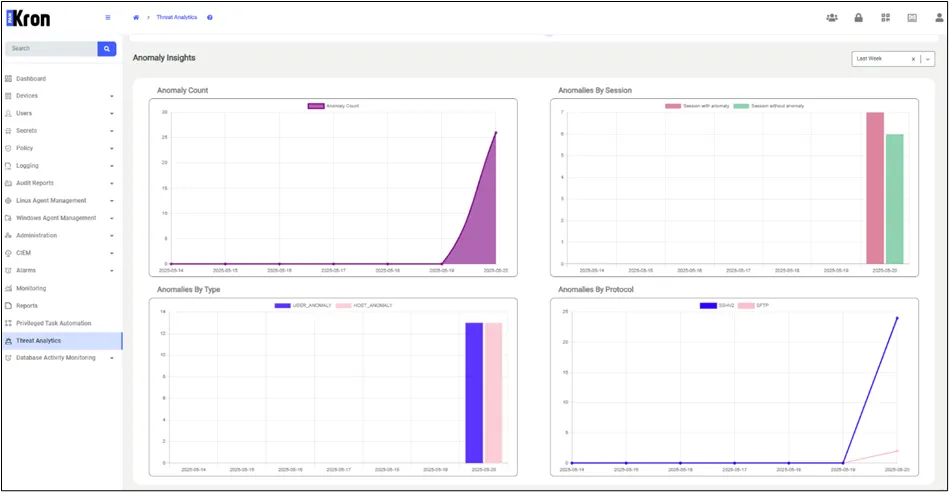Toggle Session without anomaly legend item
The image size is (949, 492).
(x=769, y=106)
